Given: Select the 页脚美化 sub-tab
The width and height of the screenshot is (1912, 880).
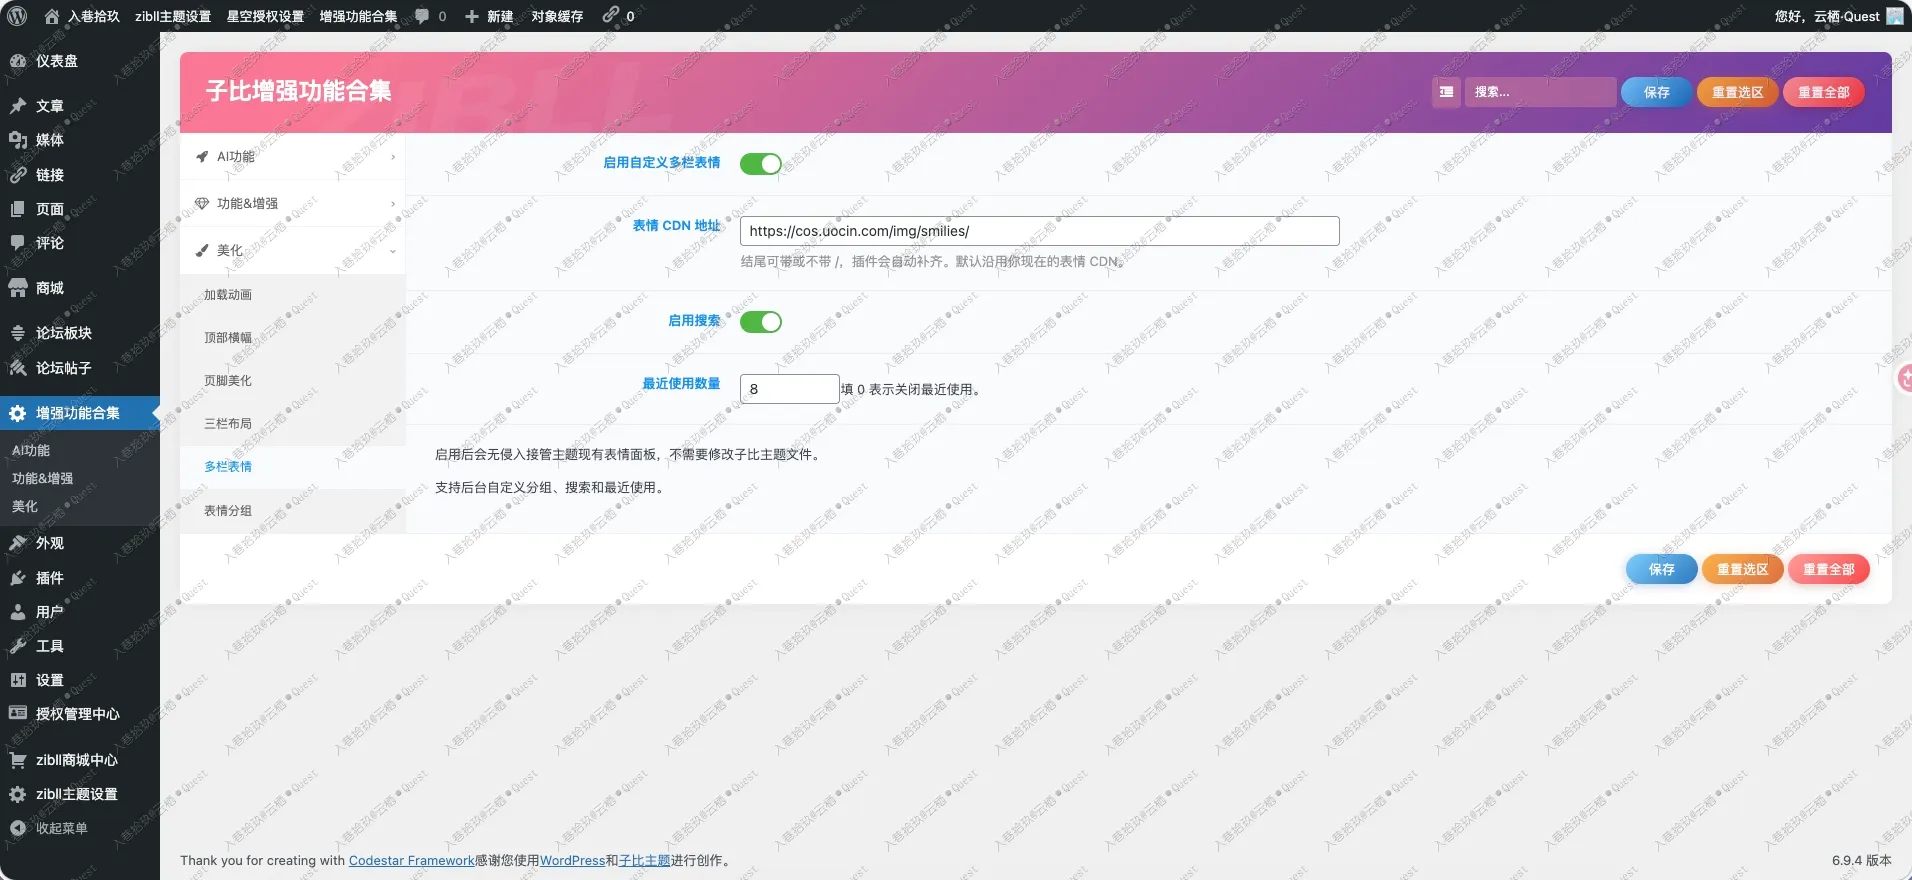Looking at the screenshot, I should pyautogui.click(x=292, y=381).
